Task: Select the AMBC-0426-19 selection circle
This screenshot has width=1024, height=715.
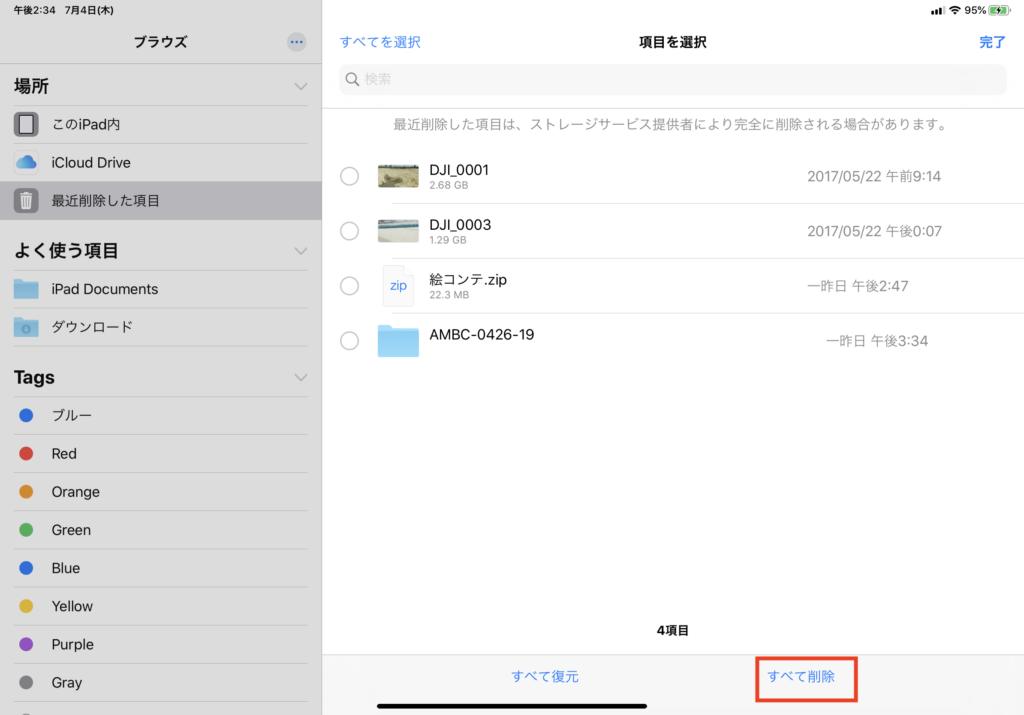Action: [x=349, y=340]
